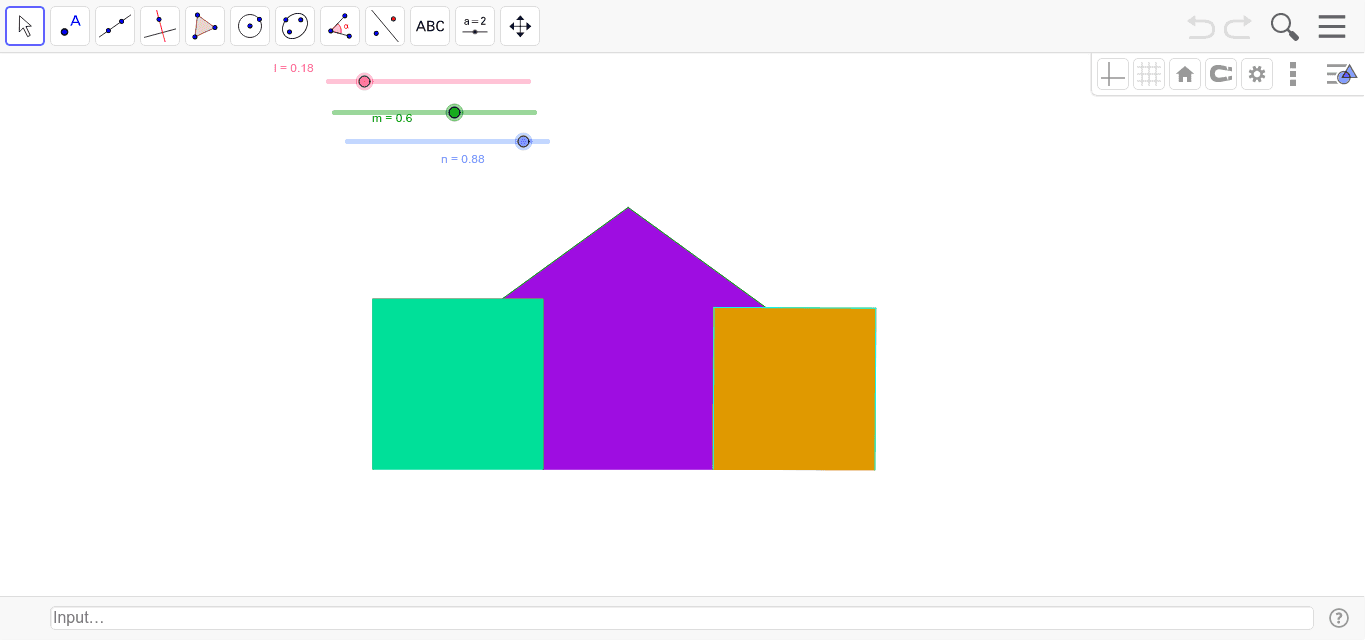Toggle the grid display

click(1148, 73)
